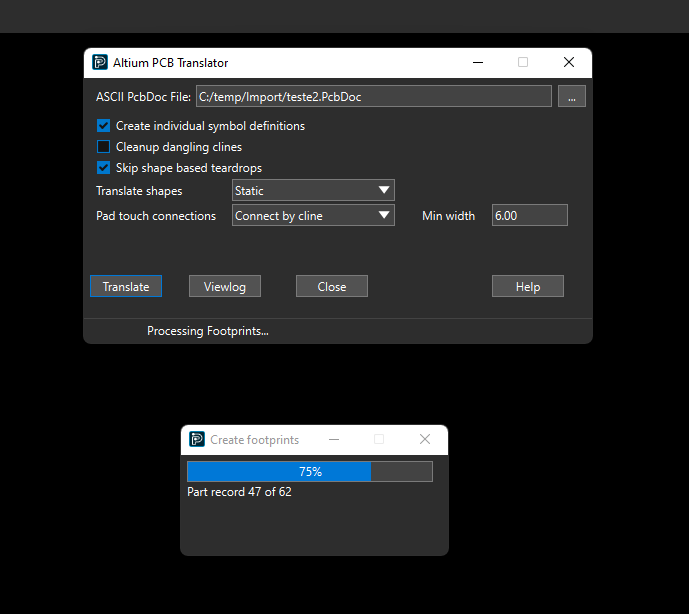Screen dimensions: 689x614
Task: Close the Create footprints dialog
Action: tap(425, 439)
